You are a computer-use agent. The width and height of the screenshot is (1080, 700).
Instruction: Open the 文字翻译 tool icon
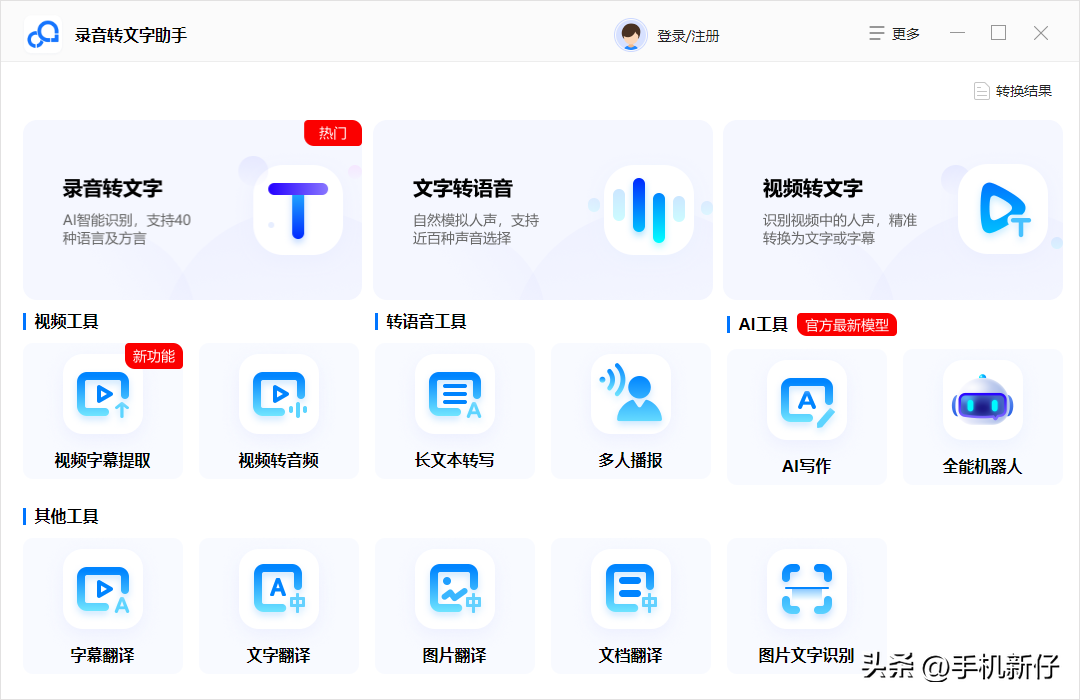(x=279, y=590)
